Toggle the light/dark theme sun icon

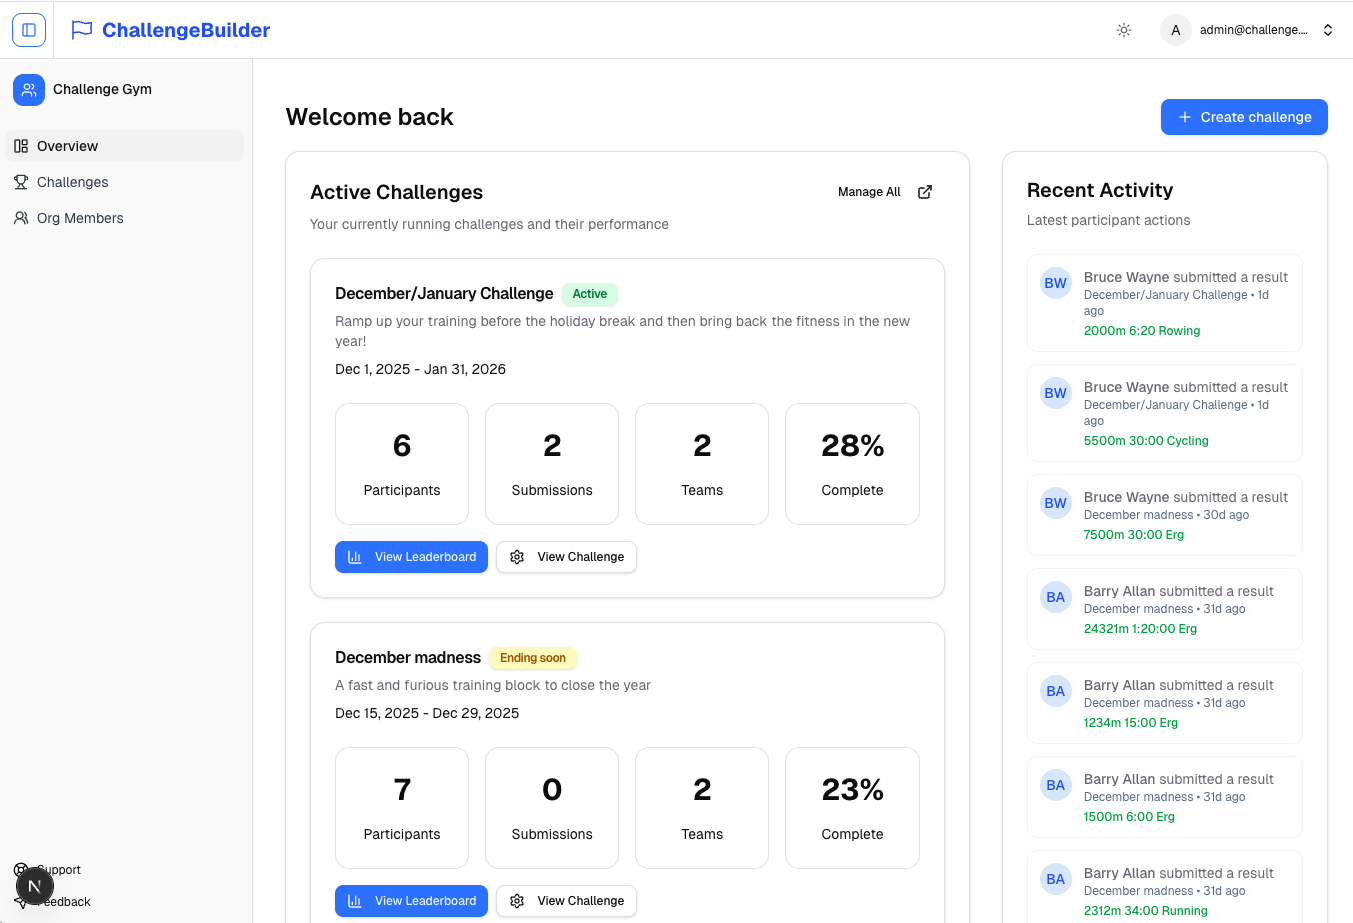(1124, 30)
